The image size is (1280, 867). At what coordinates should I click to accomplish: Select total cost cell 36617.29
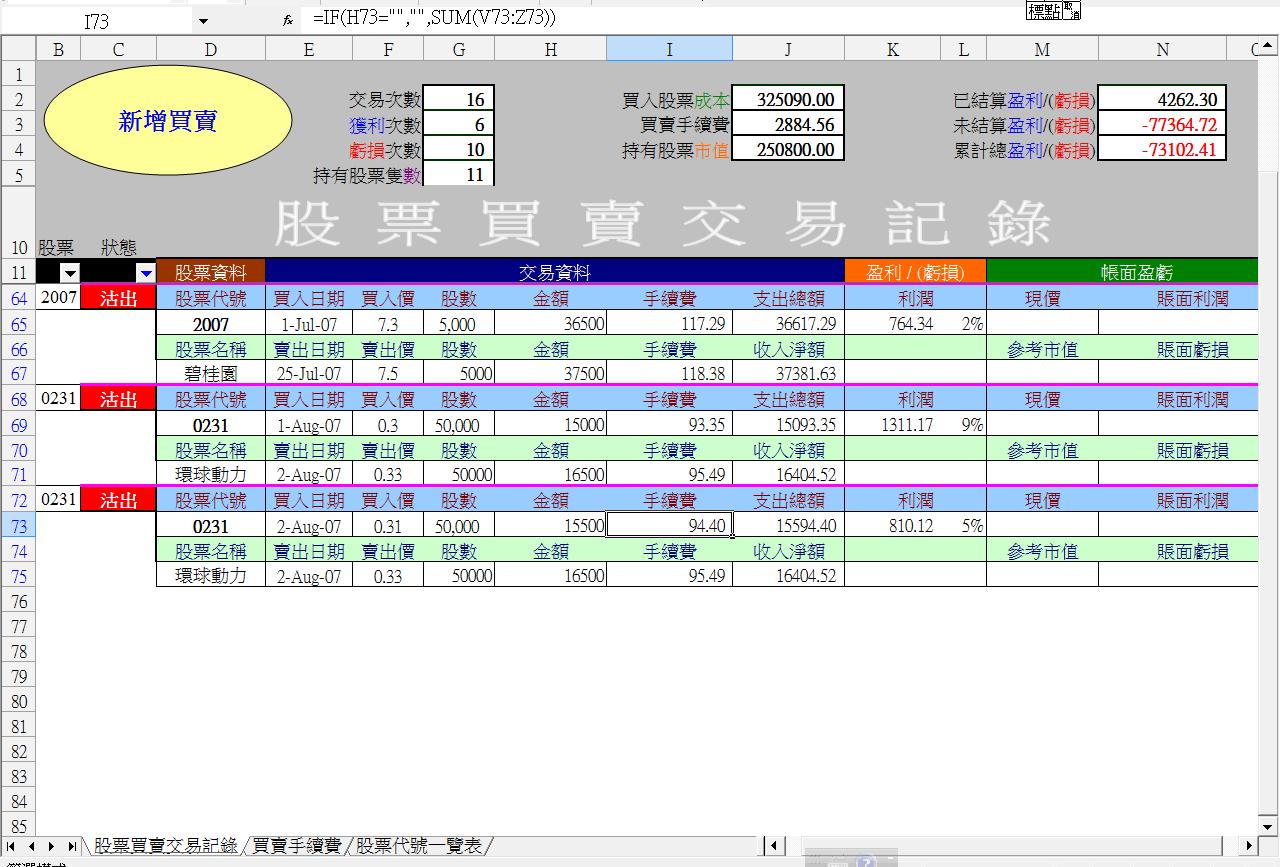pyautogui.click(x=788, y=324)
